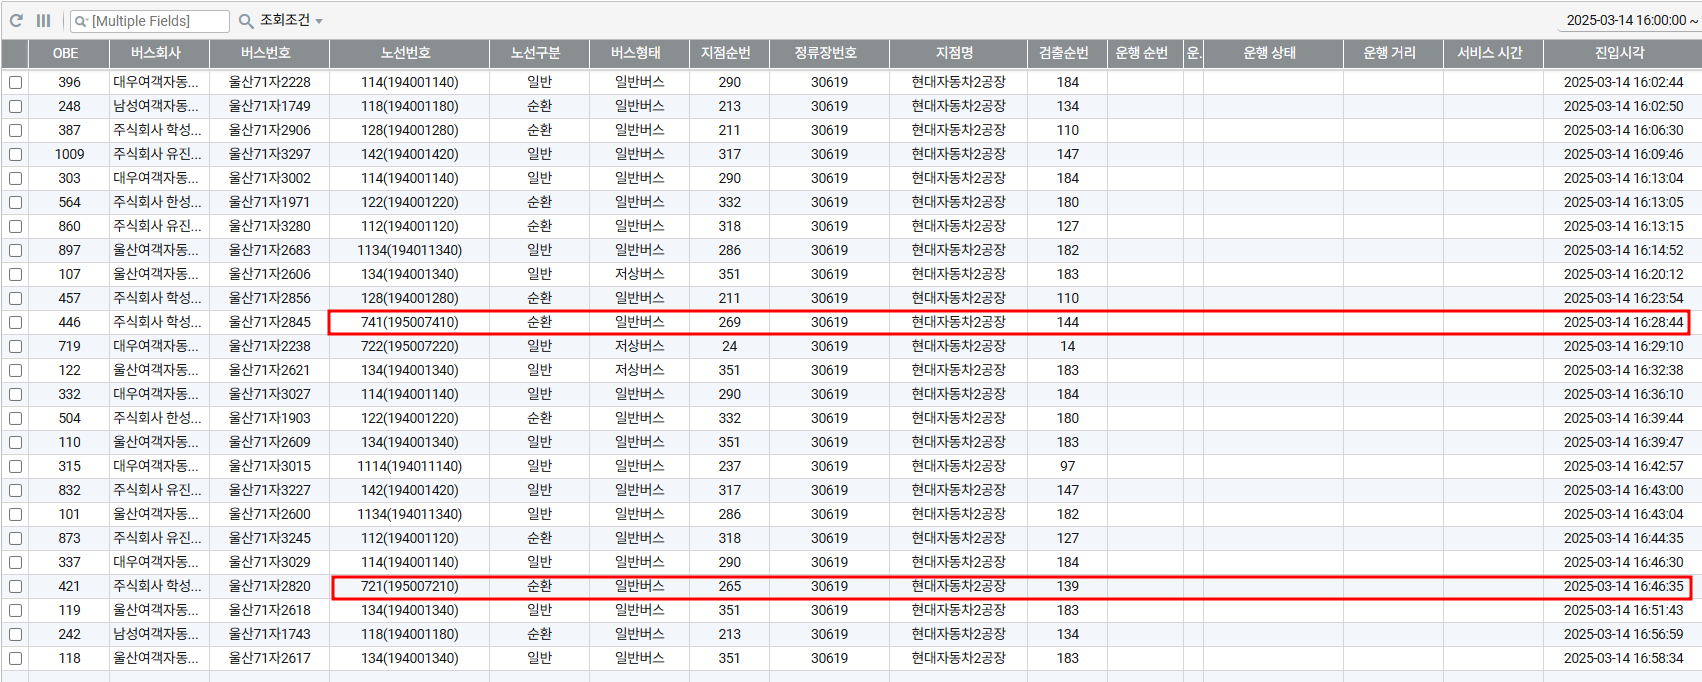Select entry time 2025-03-14 16:28:44

coord(1624,322)
